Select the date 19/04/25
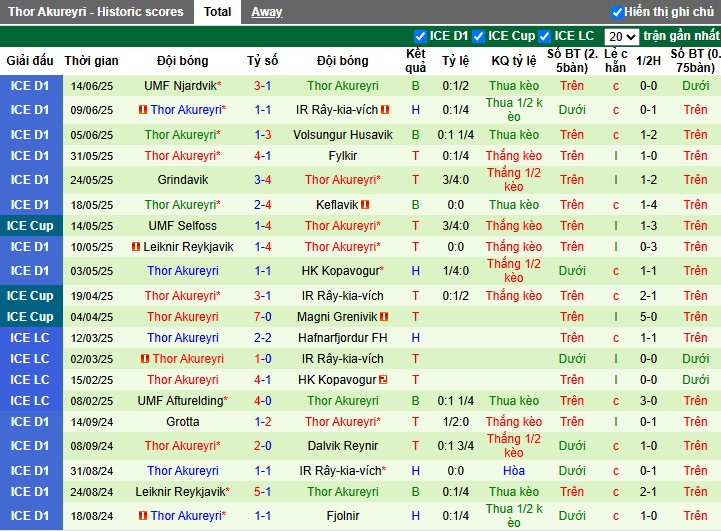 (x=92, y=296)
